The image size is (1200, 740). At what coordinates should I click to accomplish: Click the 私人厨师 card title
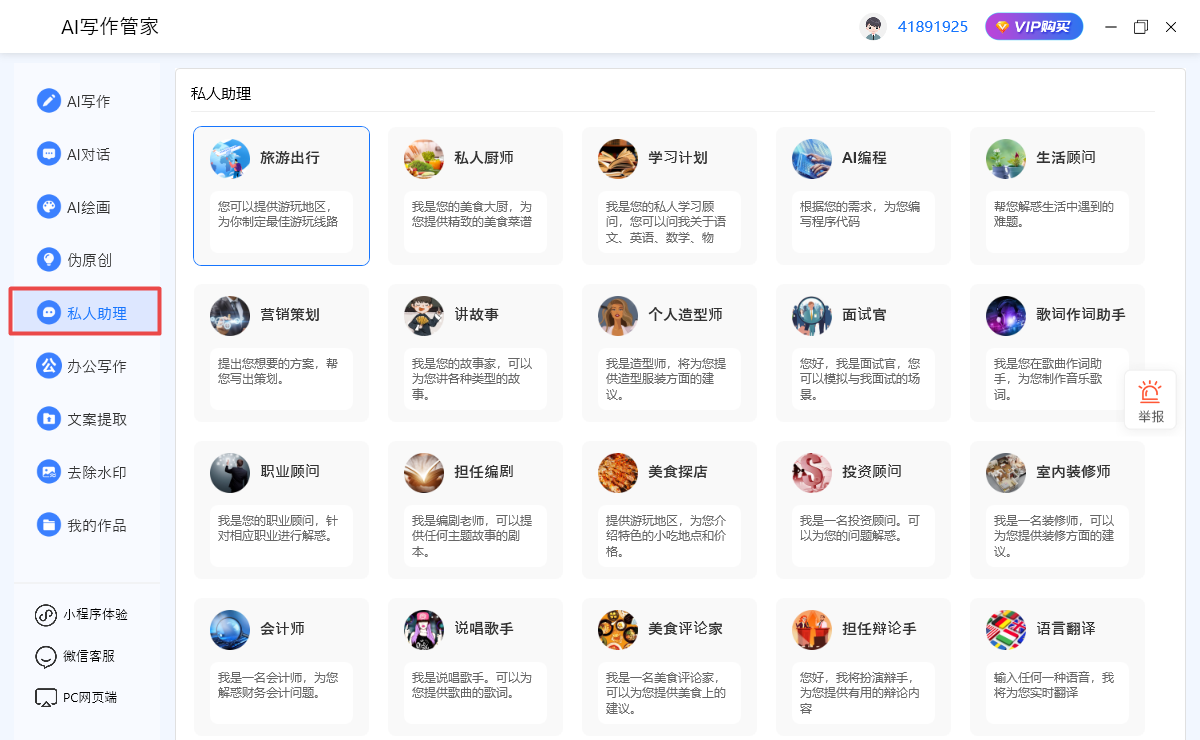[484, 158]
